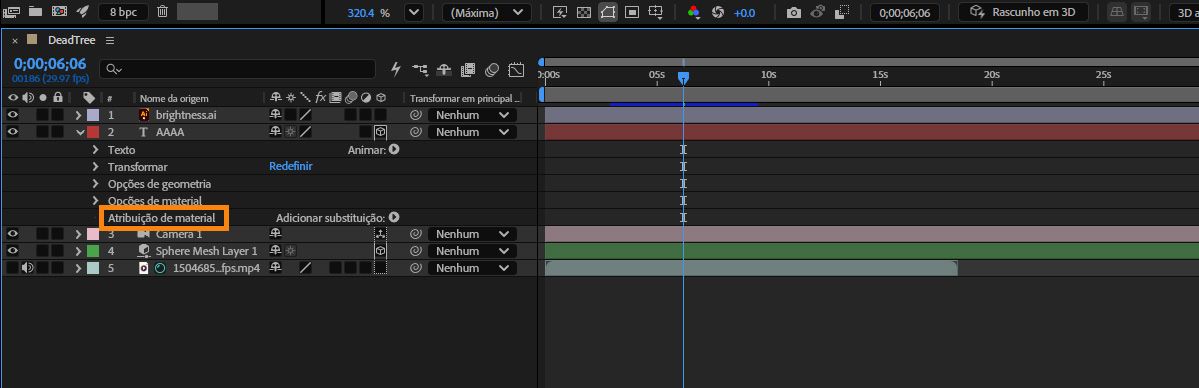Toggle 3D layer switch for AAAA
1199x388 pixels.
(380, 132)
